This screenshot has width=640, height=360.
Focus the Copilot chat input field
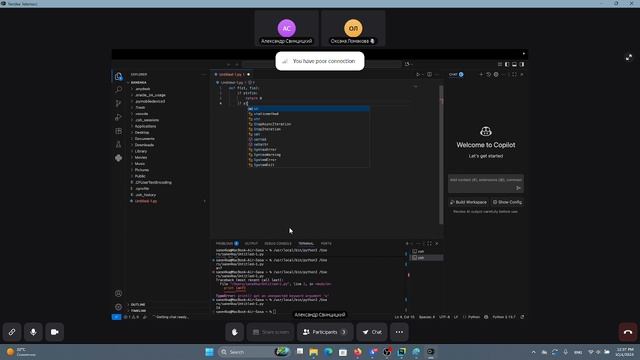pyautogui.click(x=486, y=180)
